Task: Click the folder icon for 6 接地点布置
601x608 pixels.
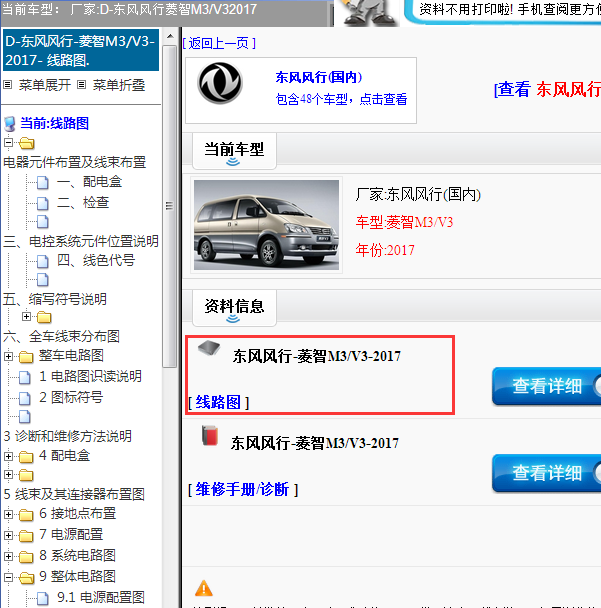Action: point(26,515)
